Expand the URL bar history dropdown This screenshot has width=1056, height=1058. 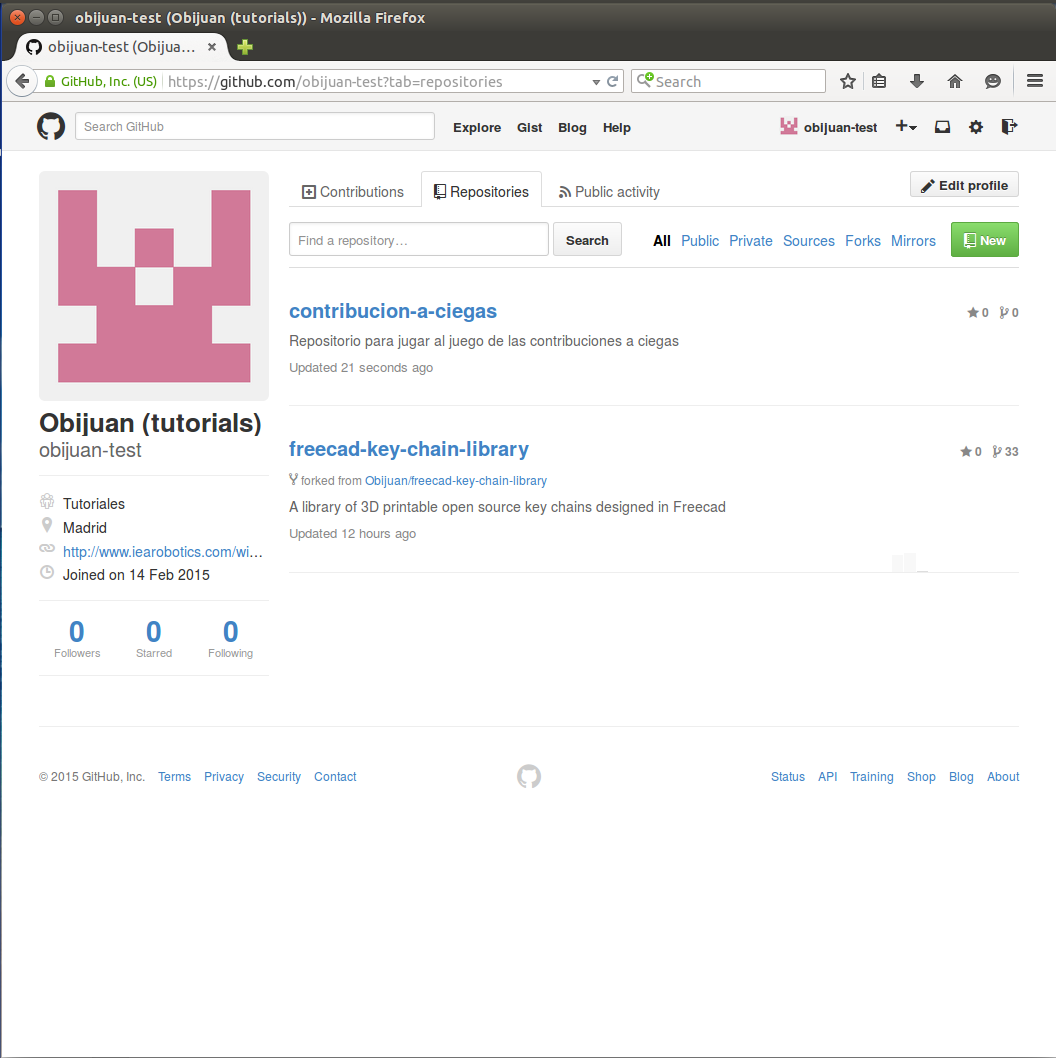click(x=597, y=82)
